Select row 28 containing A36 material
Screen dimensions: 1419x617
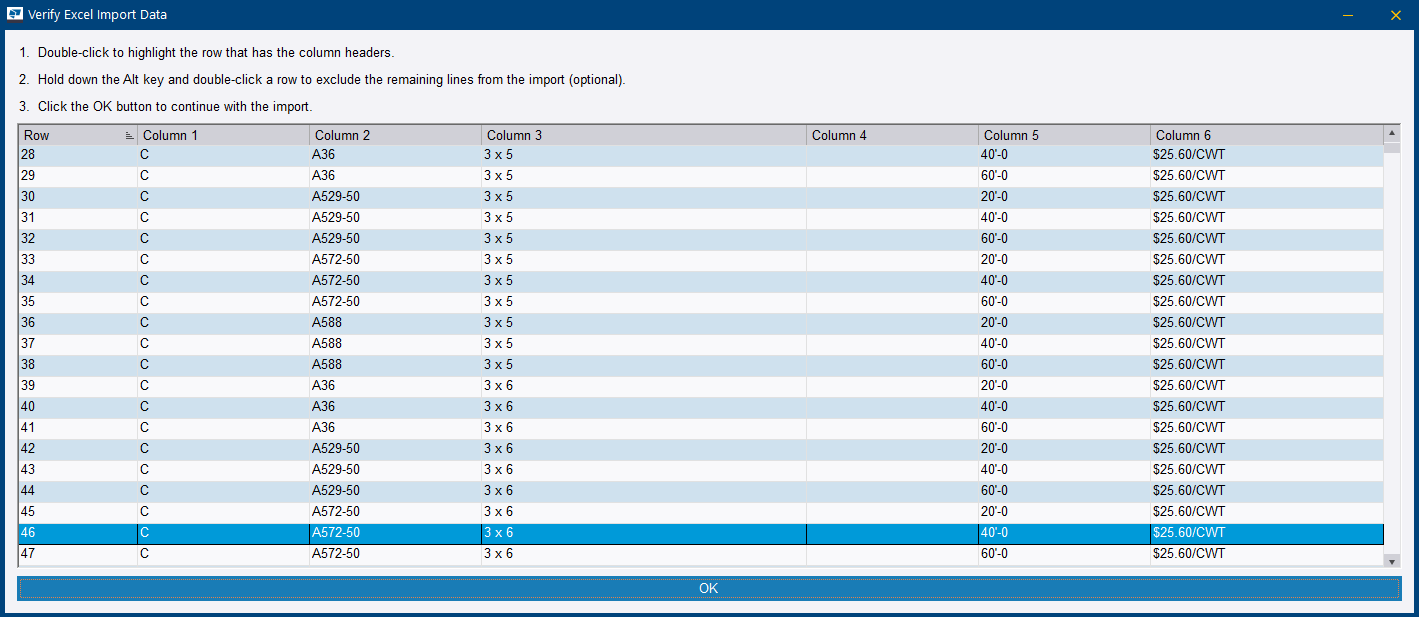(x=400, y=154)
